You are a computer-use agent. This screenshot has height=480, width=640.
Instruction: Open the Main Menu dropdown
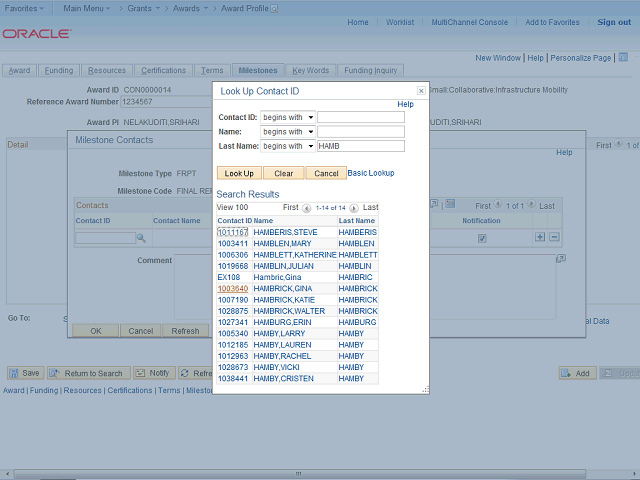click(x=85, y=8)
